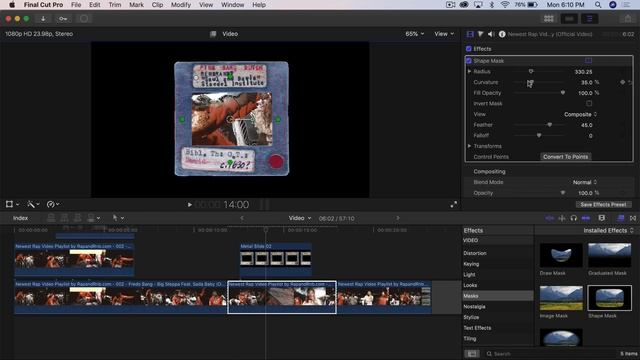Screen dimensions: 640x360
Task: Open the Transitions browser icon
Action: [x=633, y=218]
